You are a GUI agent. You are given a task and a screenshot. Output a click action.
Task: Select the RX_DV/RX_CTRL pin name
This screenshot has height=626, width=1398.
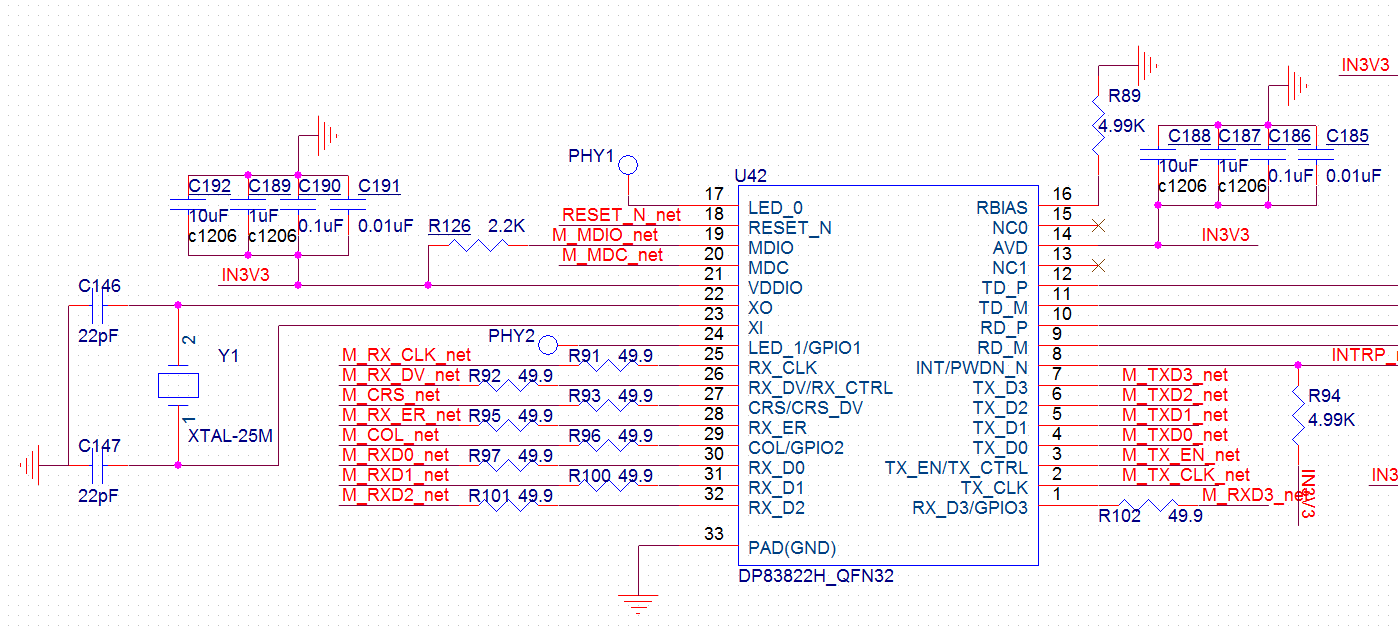(820, 388)
